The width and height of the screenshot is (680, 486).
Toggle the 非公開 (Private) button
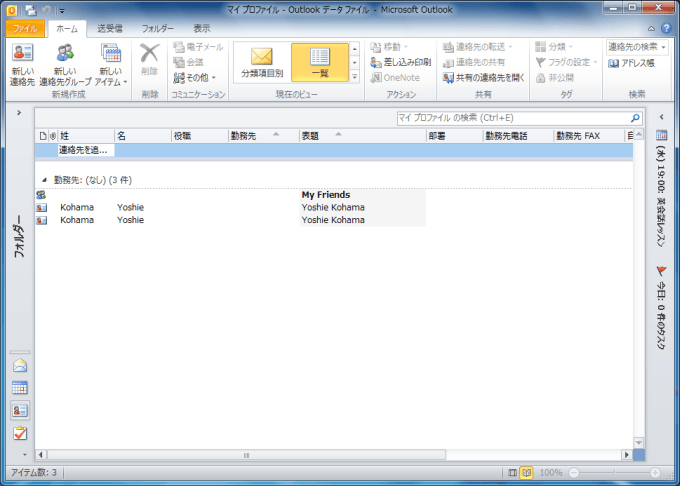click(x=555, y=78)
